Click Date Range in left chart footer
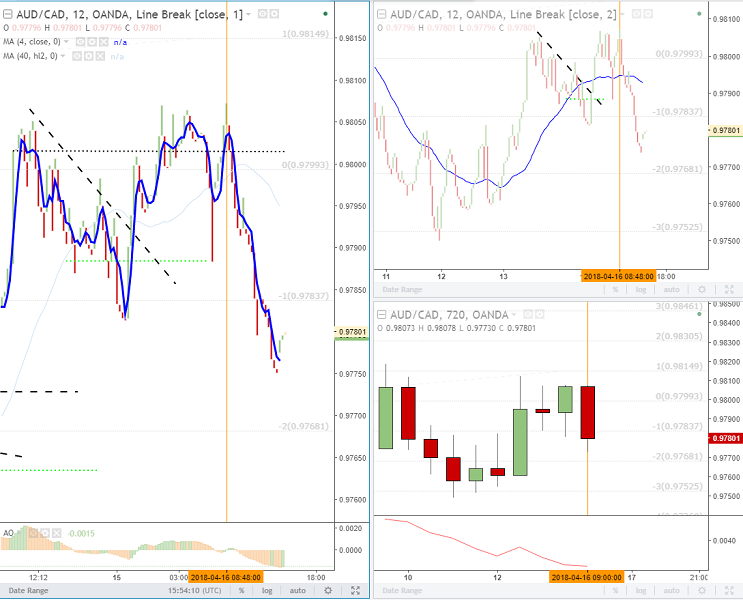Viewport: 743px width, 600px height. (x=28, y=591)
